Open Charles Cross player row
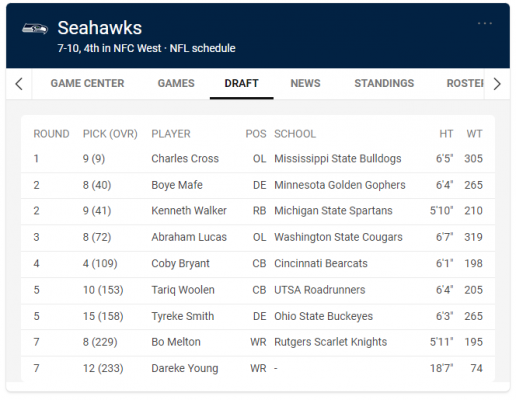 pos(258,159)
